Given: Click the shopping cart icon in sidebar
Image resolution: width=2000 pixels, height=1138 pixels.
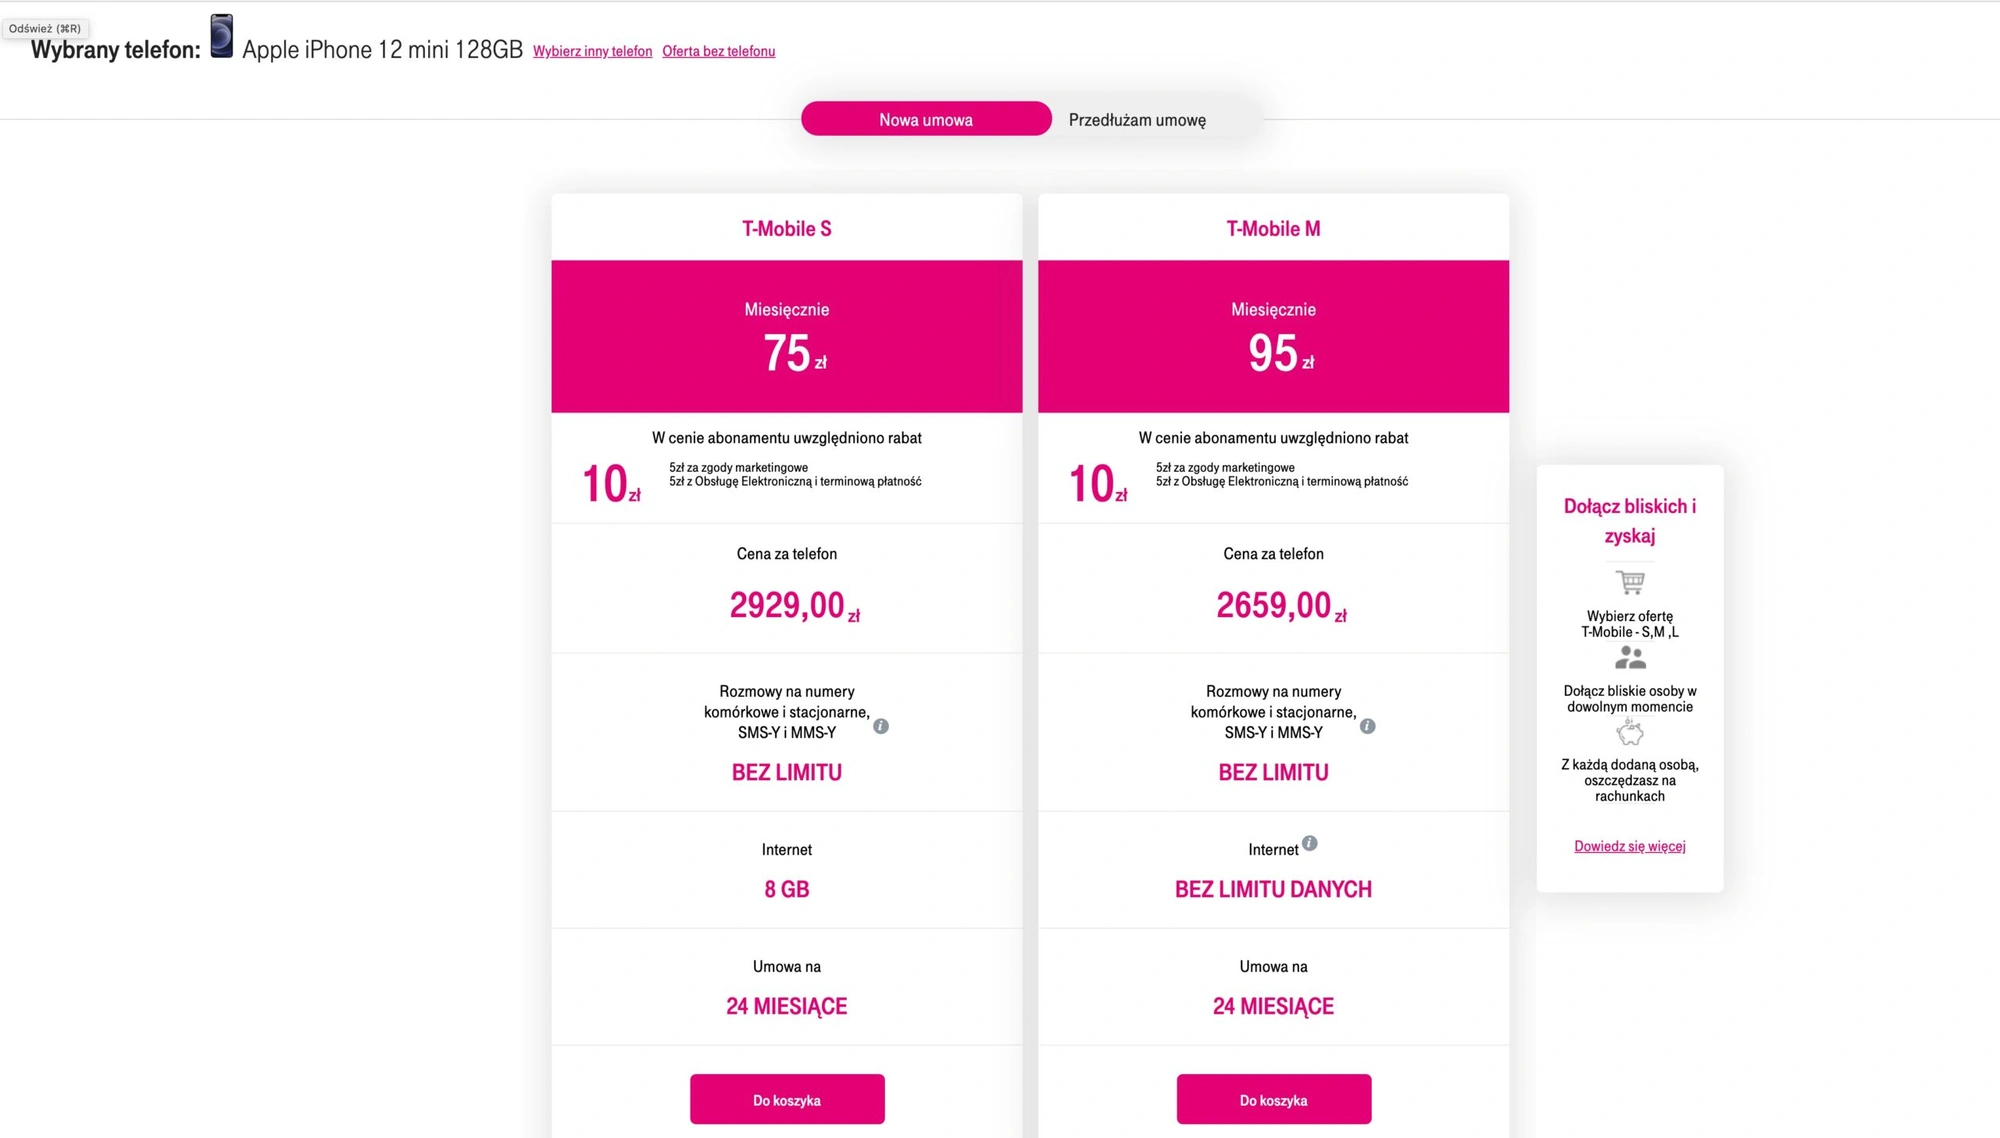Looking at the screenshot, I should (1630, 581).
